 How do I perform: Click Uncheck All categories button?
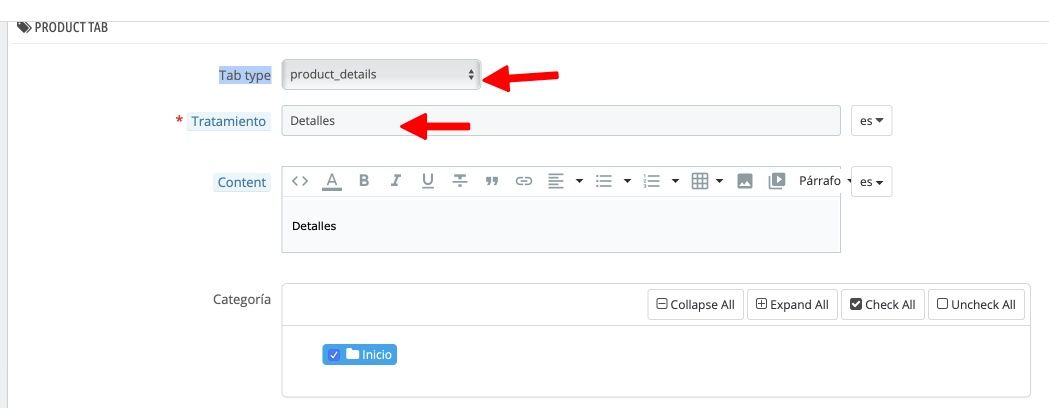pyautogui.click(x=976, y=304)
